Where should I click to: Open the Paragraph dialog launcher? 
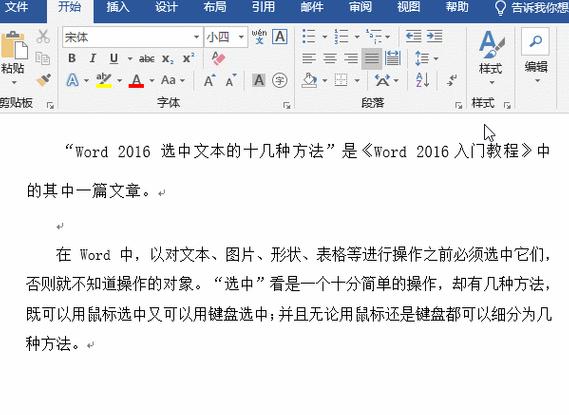(x=459, y=106)
